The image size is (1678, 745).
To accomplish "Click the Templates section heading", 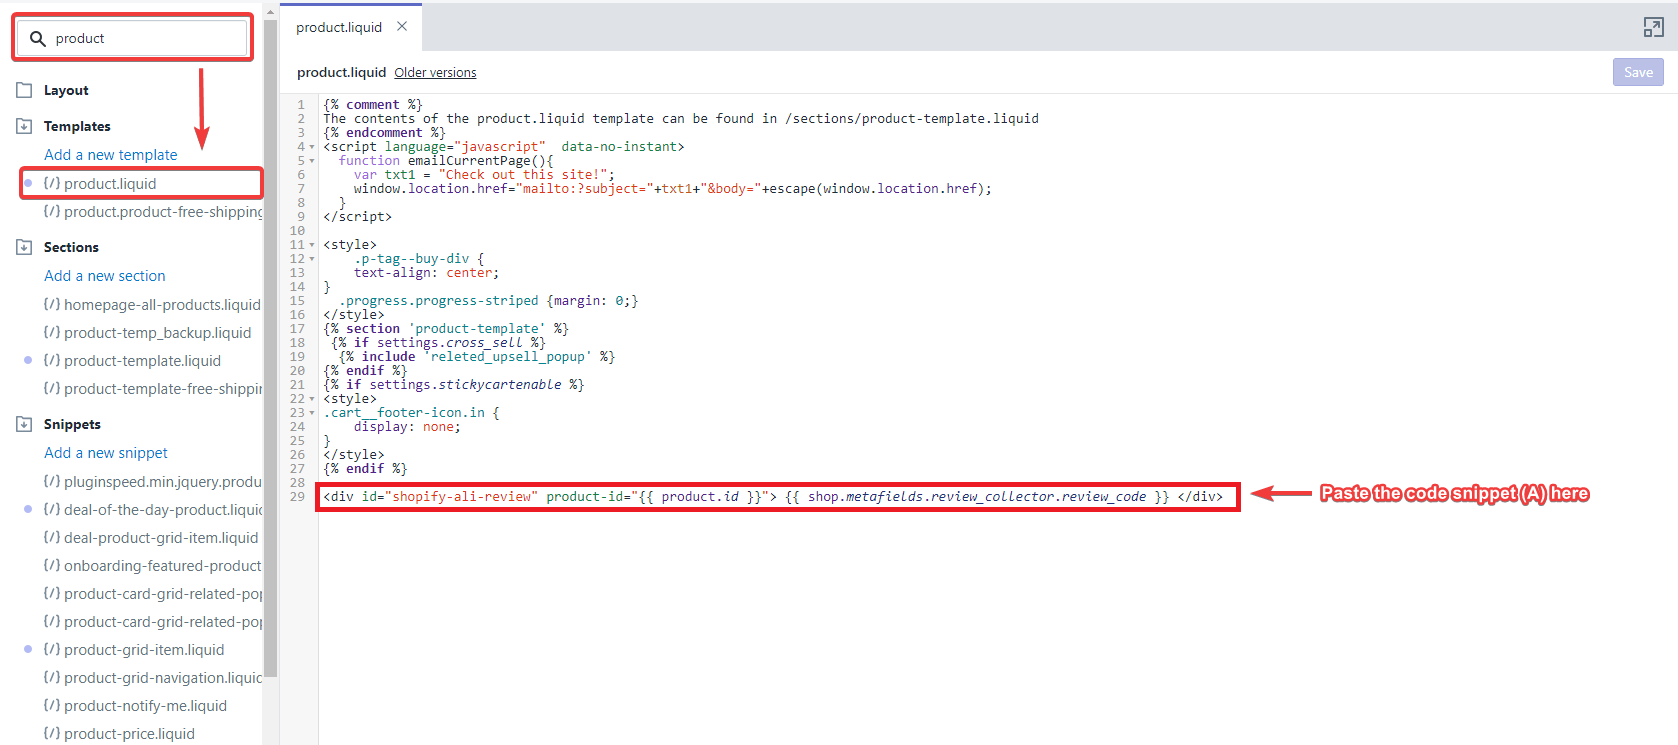I will pos(77,126).
